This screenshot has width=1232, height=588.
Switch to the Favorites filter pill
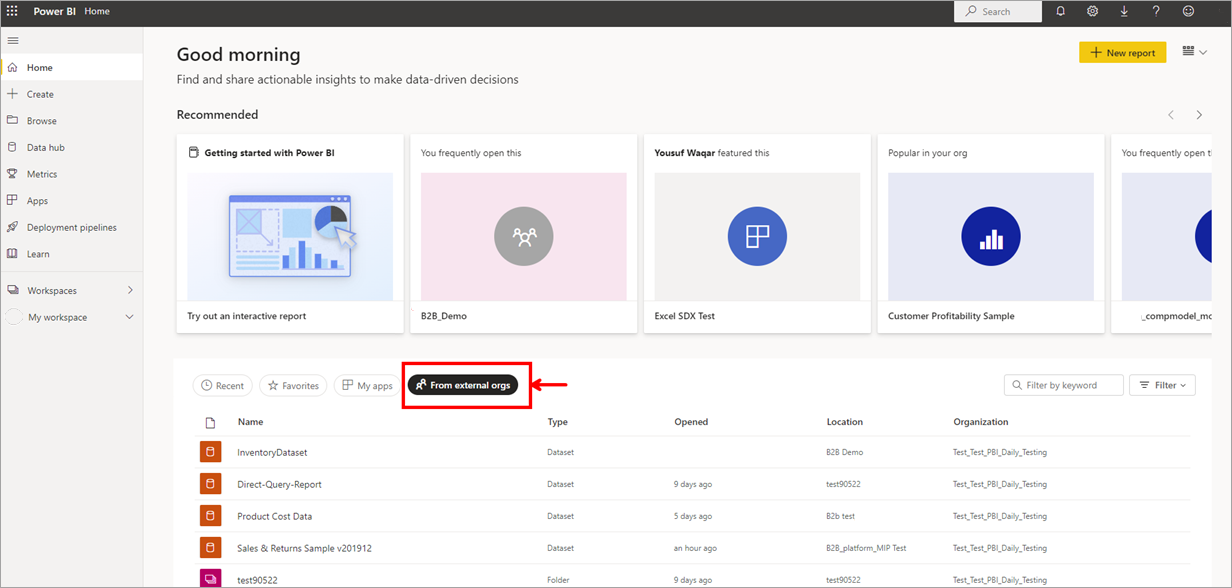(292, 384)
